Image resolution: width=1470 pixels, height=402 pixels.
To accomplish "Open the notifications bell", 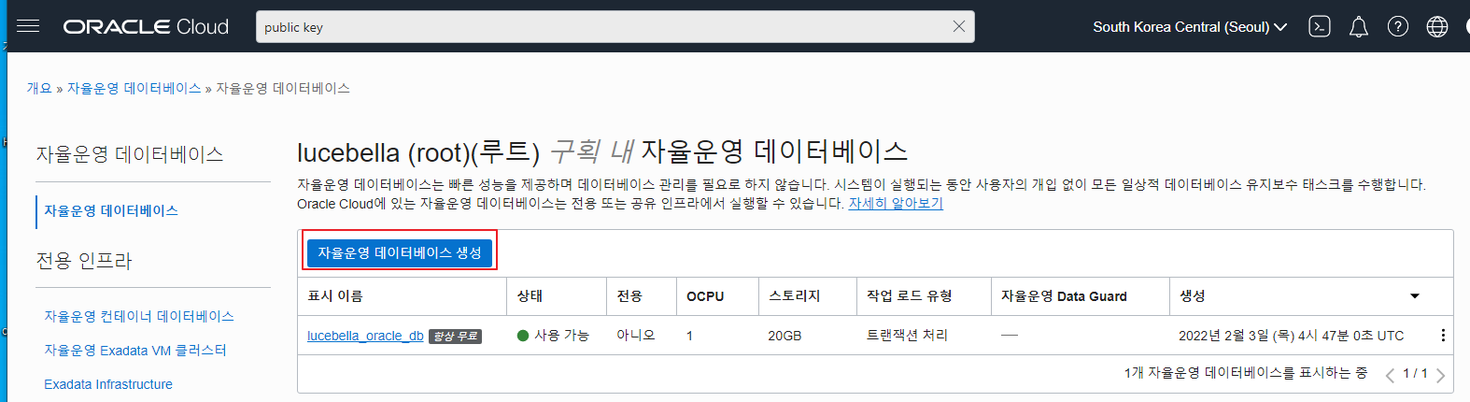I will [x=1358, y=27].
